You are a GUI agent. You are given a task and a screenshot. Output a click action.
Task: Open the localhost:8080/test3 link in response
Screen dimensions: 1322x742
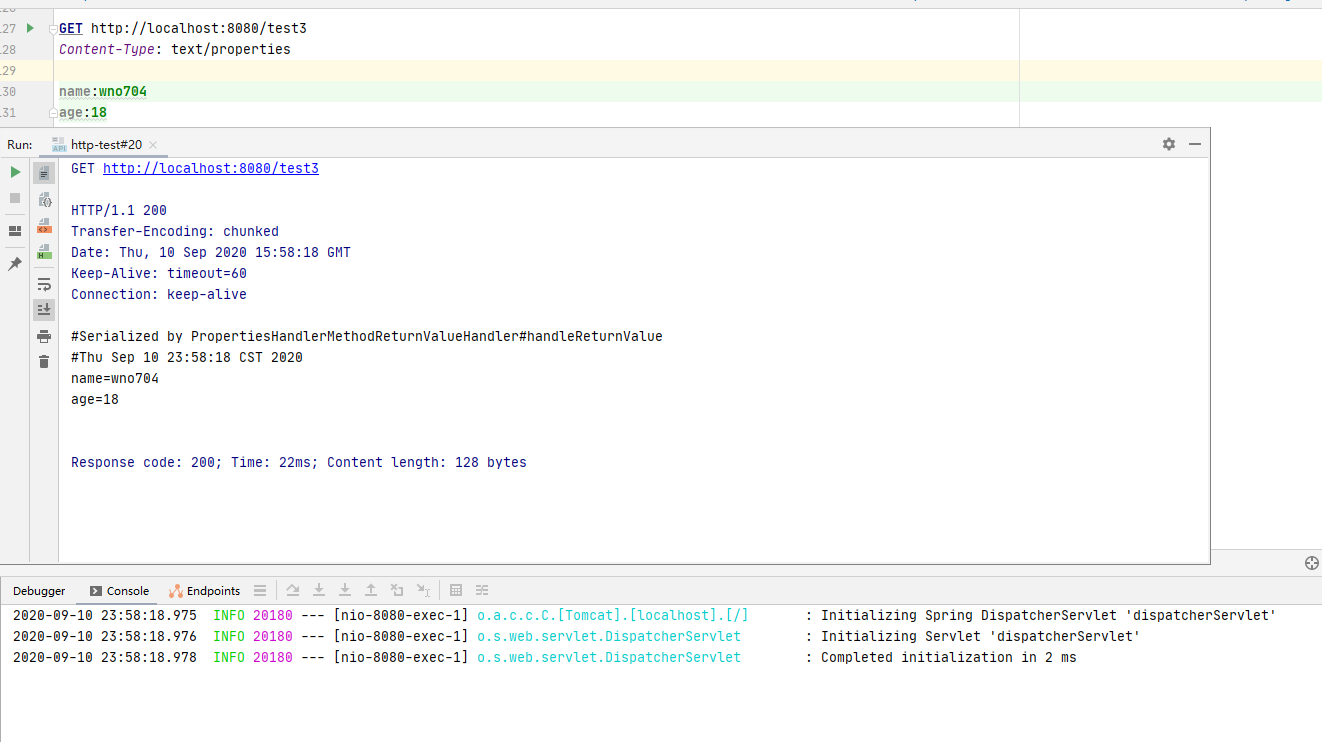click(x=210, y=169)
